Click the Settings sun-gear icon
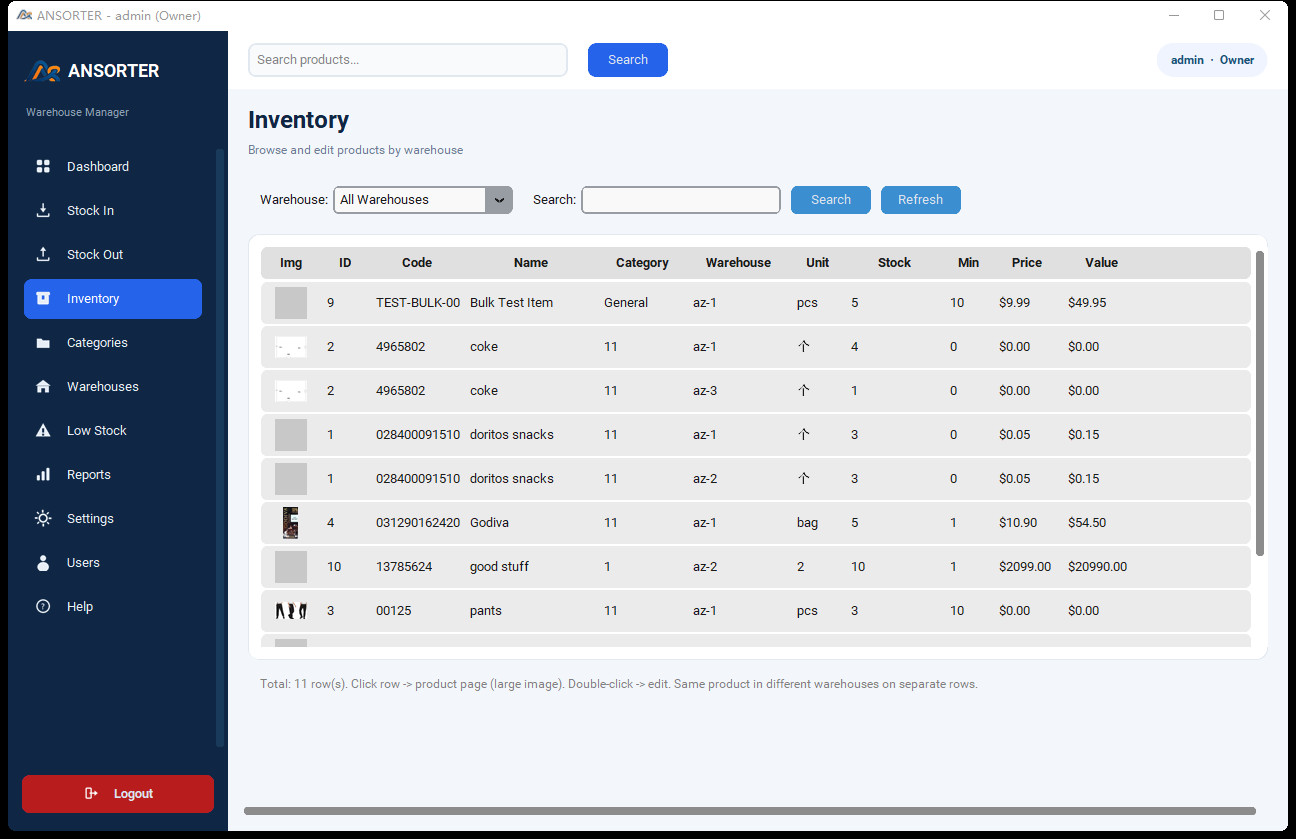Image resolution: width=1296 pixels, height=839 pixels. click(43, 518)
